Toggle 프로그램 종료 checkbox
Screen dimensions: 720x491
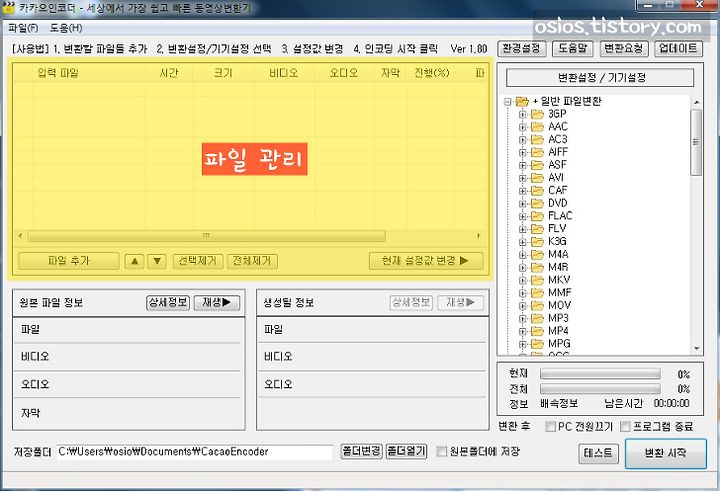pos(625,427)
